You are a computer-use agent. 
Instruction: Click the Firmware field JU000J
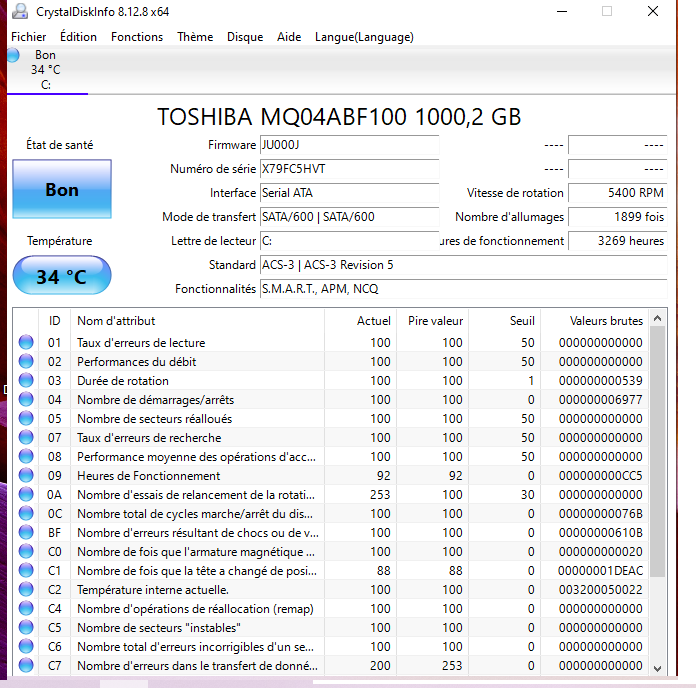coord(349,145)
